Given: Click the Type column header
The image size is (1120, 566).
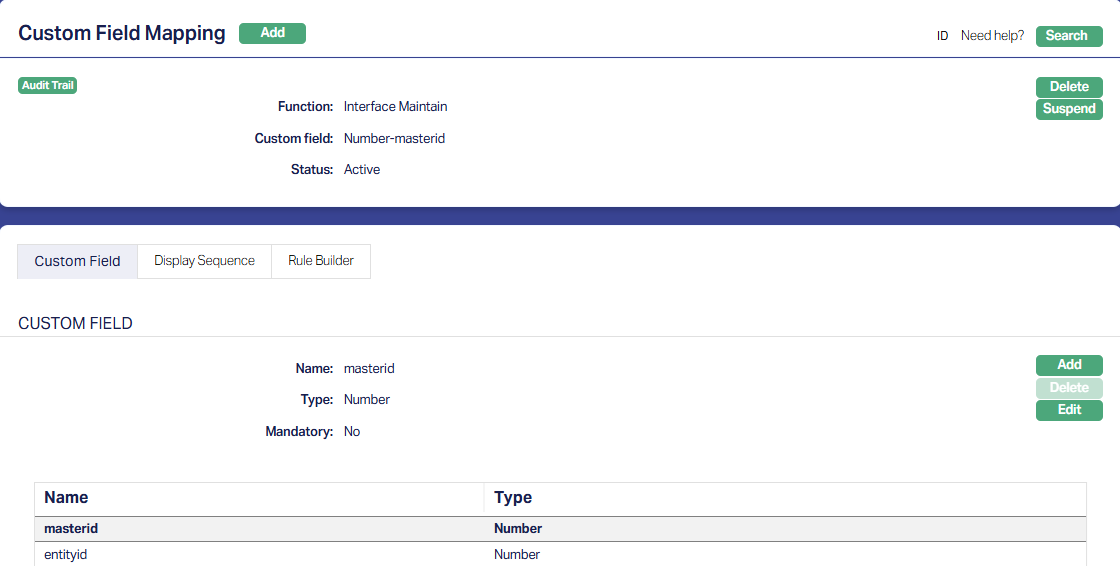Looking at the screenshot, I should coord(513,498).
